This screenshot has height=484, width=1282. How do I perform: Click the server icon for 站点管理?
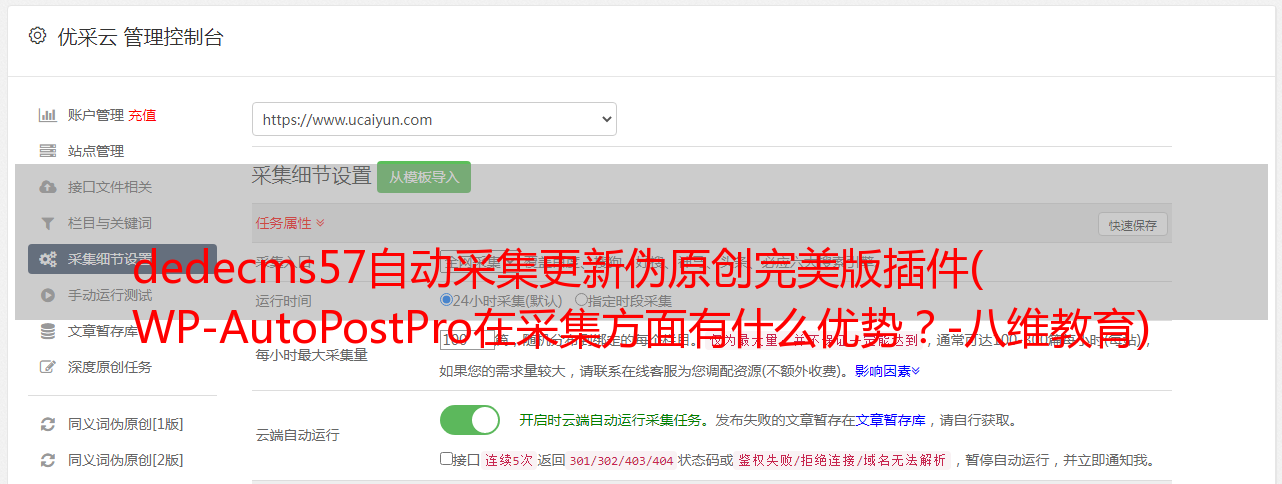point(47,151)
